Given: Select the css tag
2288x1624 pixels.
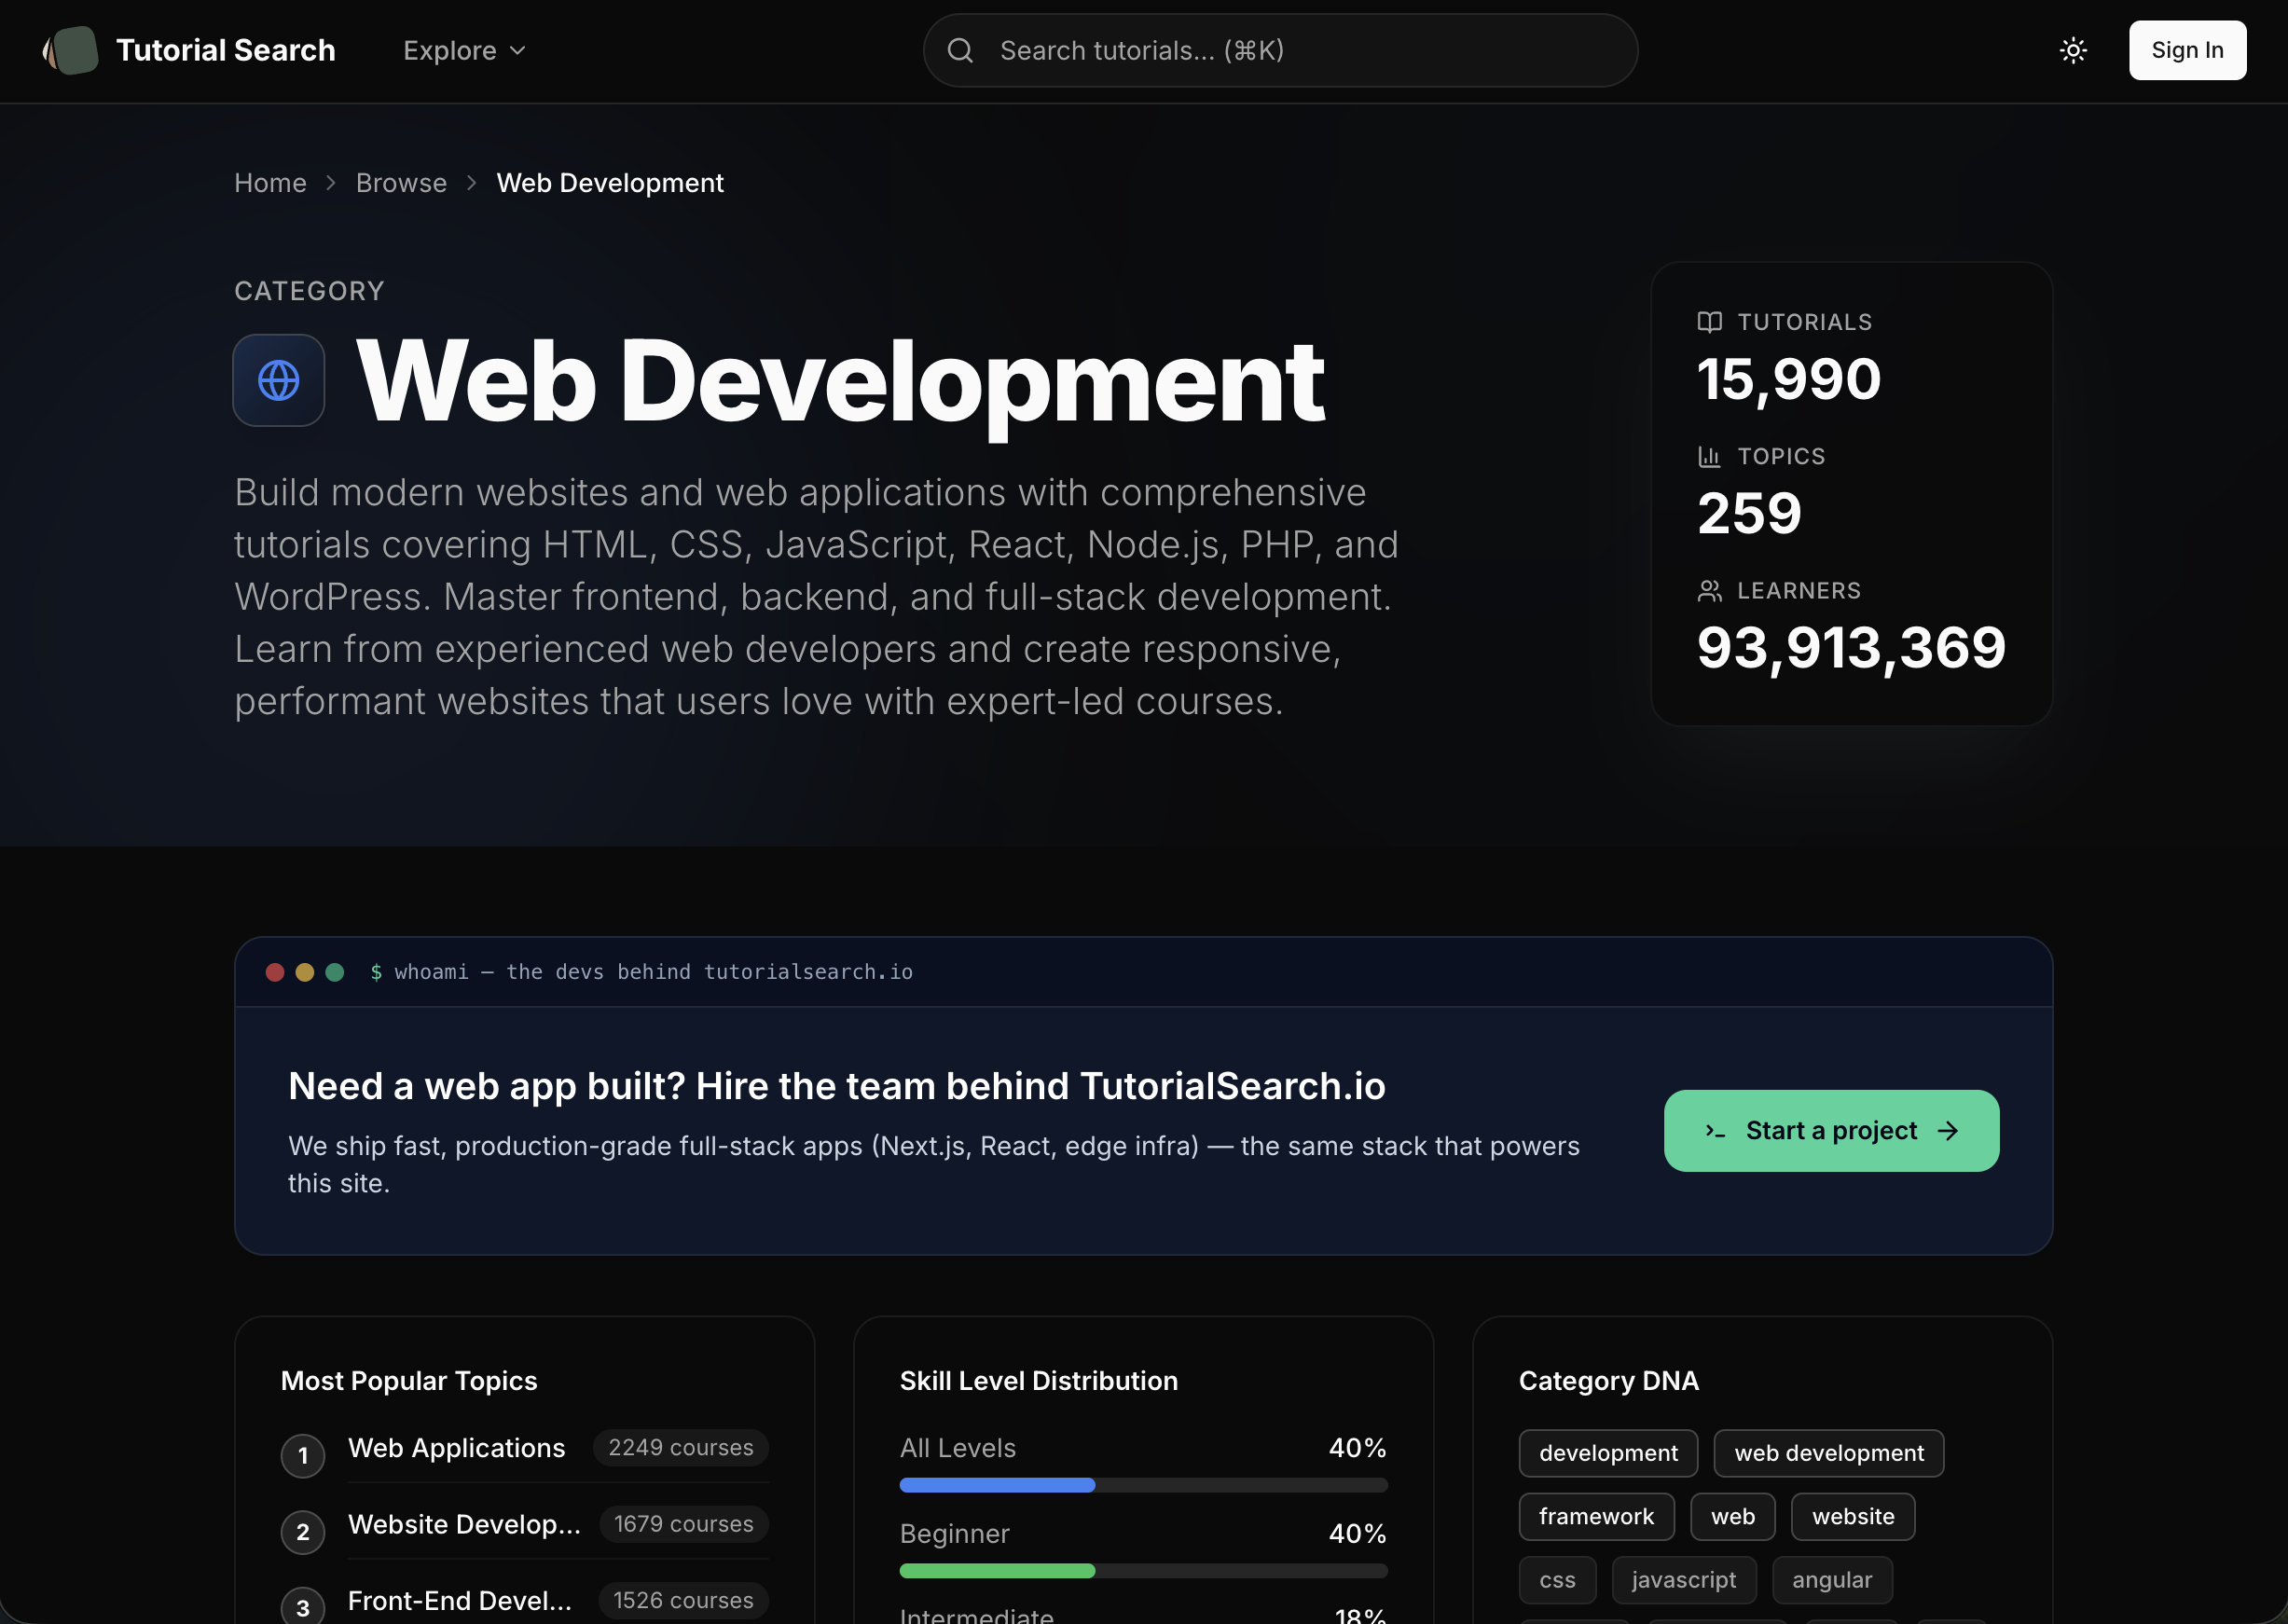Looking at the screenshot, I should coord(1557,1580).
